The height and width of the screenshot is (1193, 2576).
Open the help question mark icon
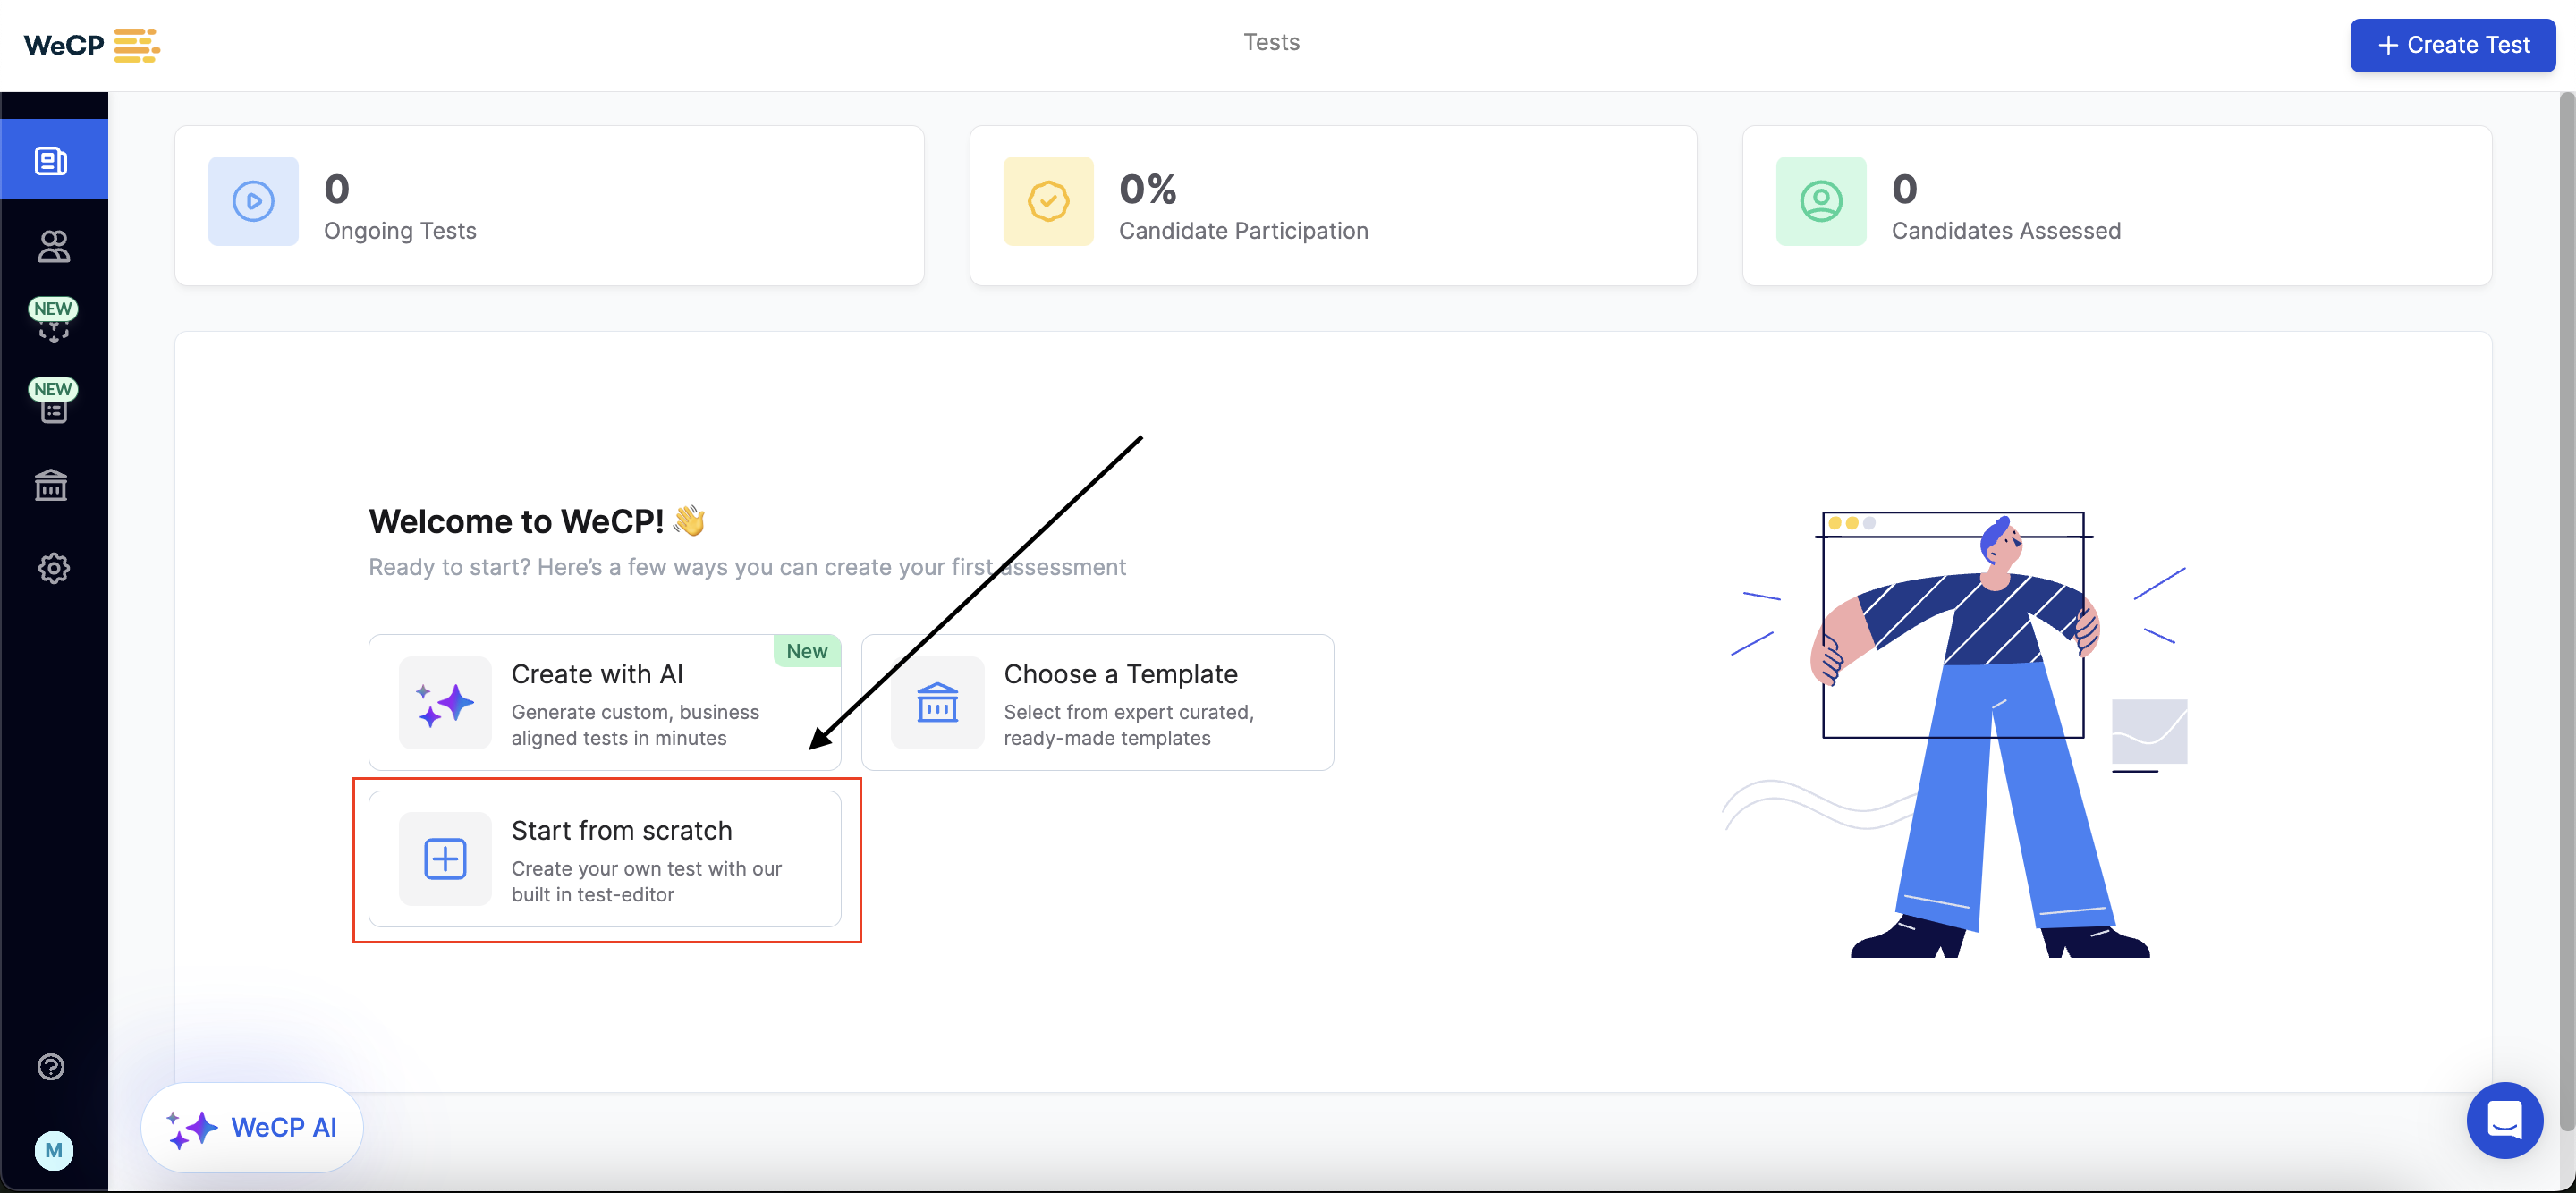click(51, 1066)
